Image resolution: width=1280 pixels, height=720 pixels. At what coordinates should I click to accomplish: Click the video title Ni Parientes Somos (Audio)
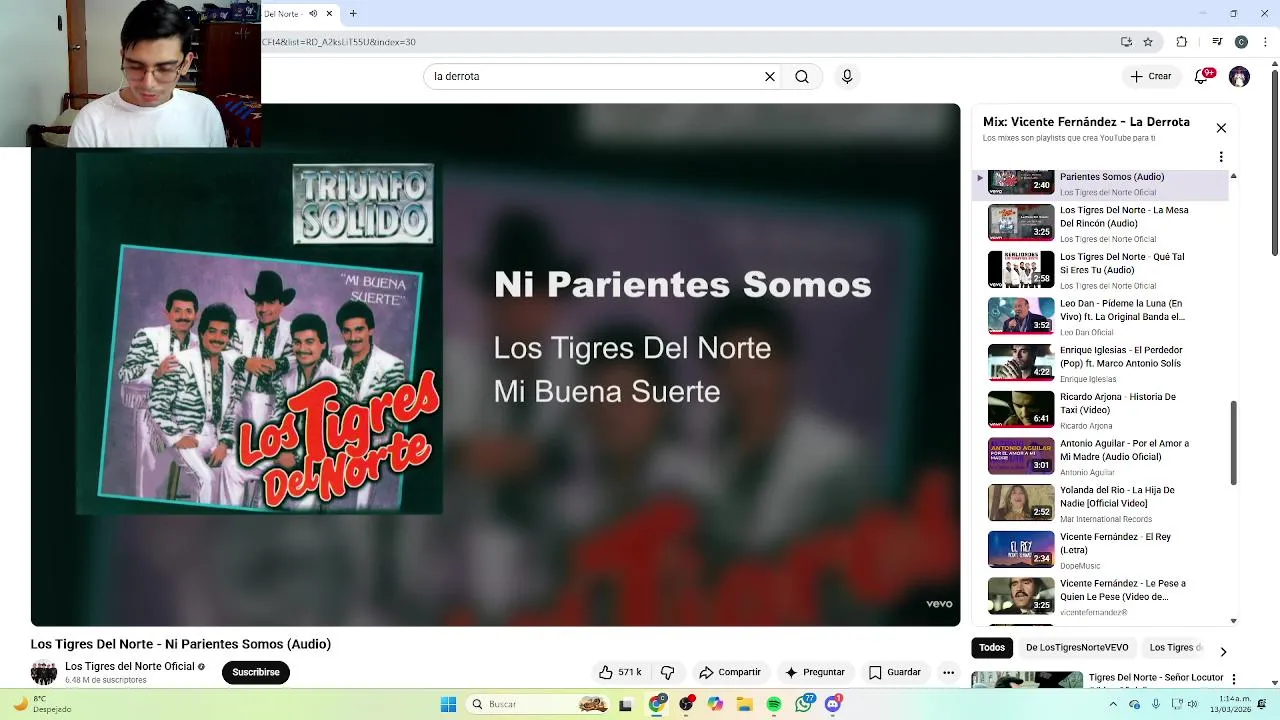(181, 644)
